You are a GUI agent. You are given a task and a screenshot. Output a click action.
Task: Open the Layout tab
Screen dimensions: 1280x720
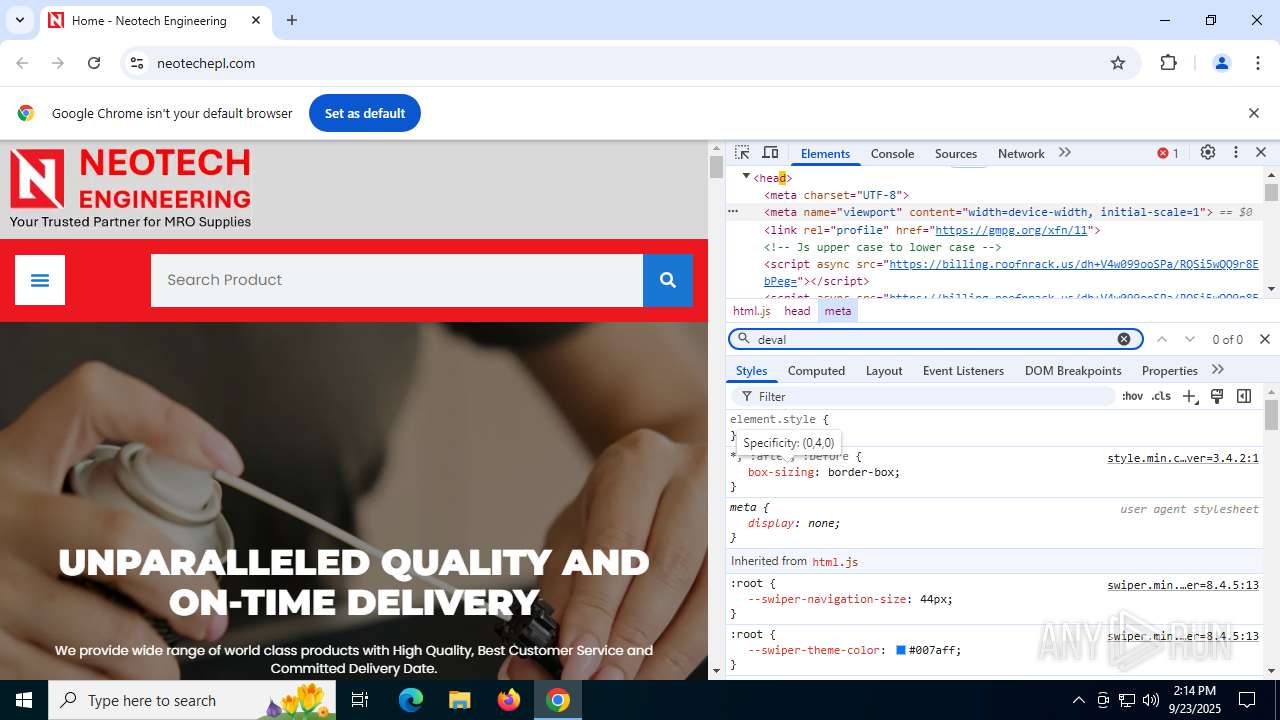[884, 370]
